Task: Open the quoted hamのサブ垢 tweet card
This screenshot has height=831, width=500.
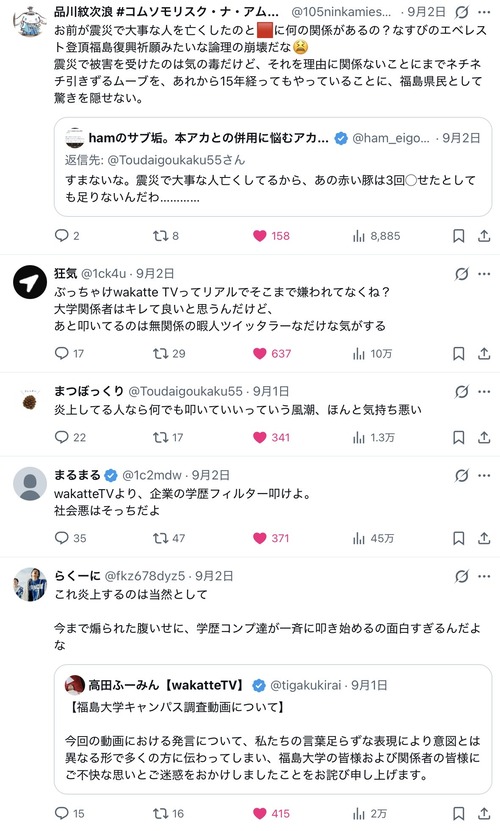Action: 273,167
